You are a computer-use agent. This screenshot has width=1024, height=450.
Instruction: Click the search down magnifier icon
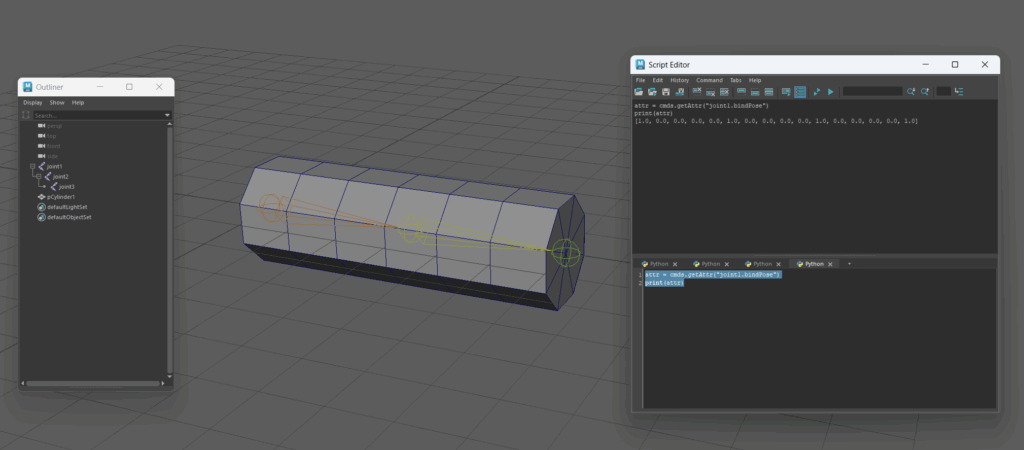point(911,92)
